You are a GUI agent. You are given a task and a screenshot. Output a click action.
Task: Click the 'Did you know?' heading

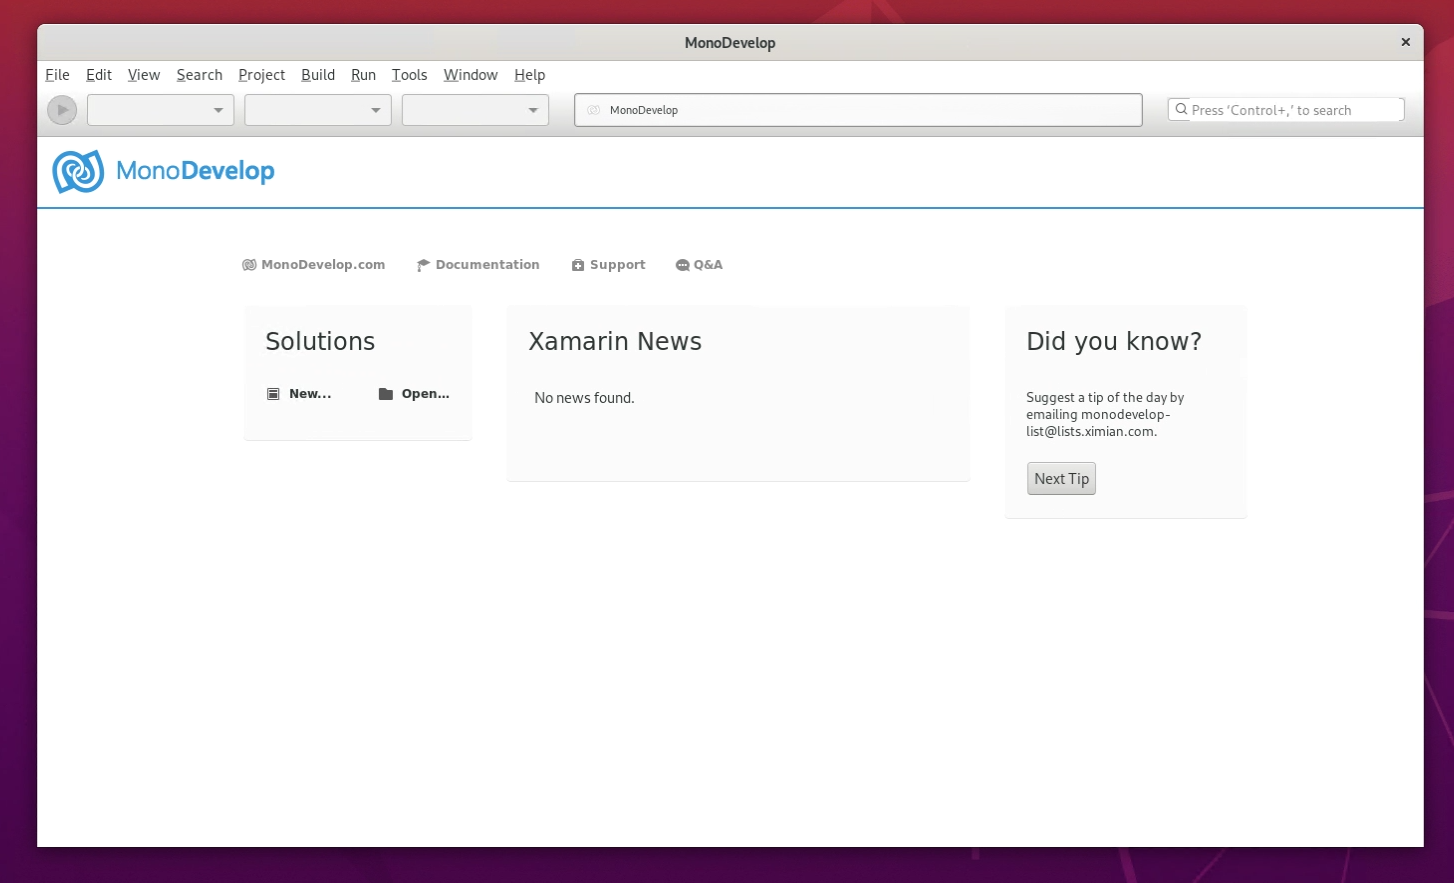1114,341
